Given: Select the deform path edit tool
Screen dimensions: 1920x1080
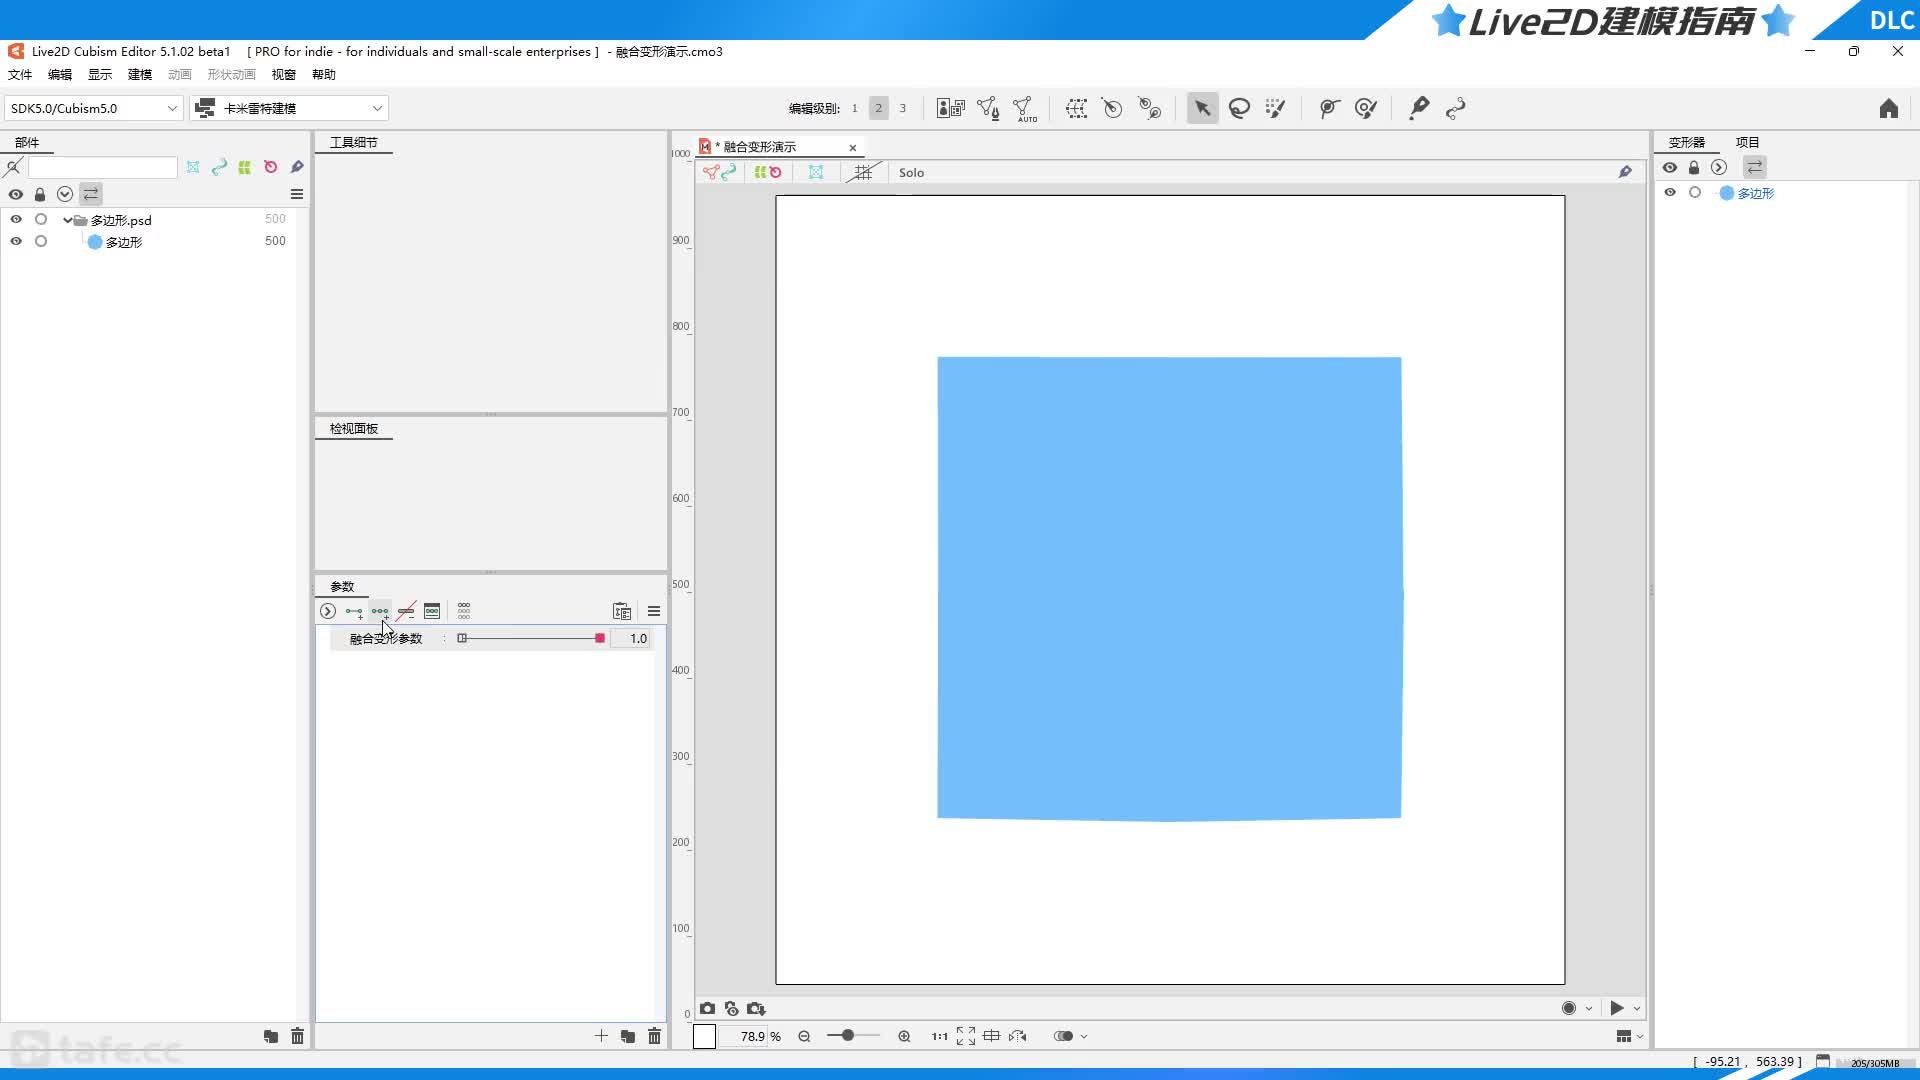Looking at the screenshot, I should [x=1329, y=108].
